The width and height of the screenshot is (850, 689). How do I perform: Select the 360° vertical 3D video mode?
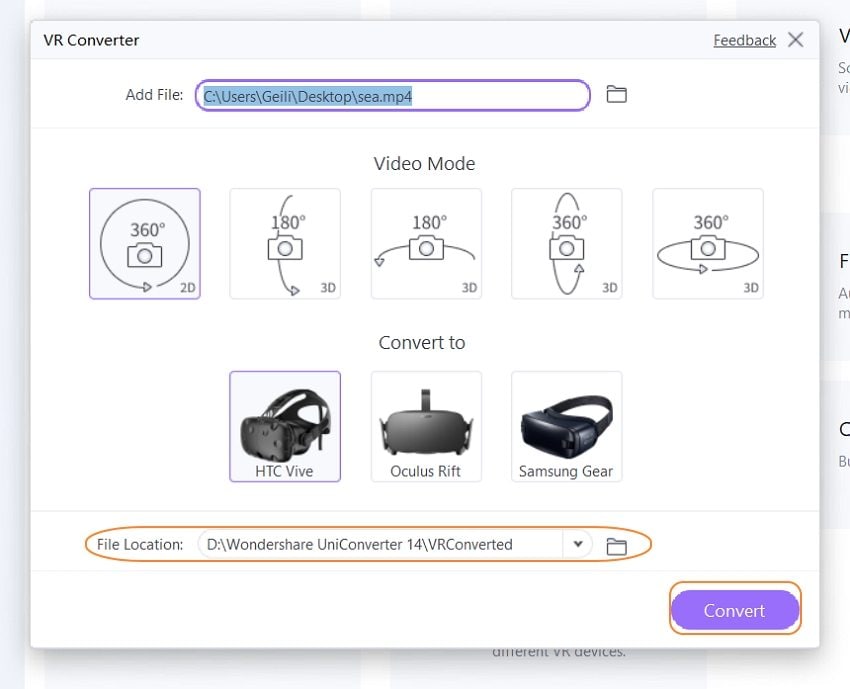pyautogui.click(x=566, y=243)
